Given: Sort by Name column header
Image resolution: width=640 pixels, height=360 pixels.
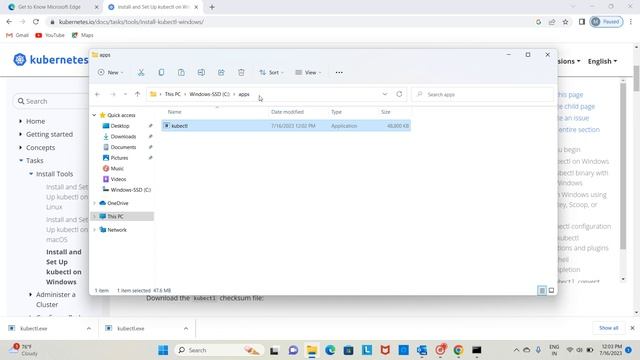Looking at the screenshot, I should [x=174, y=112].
